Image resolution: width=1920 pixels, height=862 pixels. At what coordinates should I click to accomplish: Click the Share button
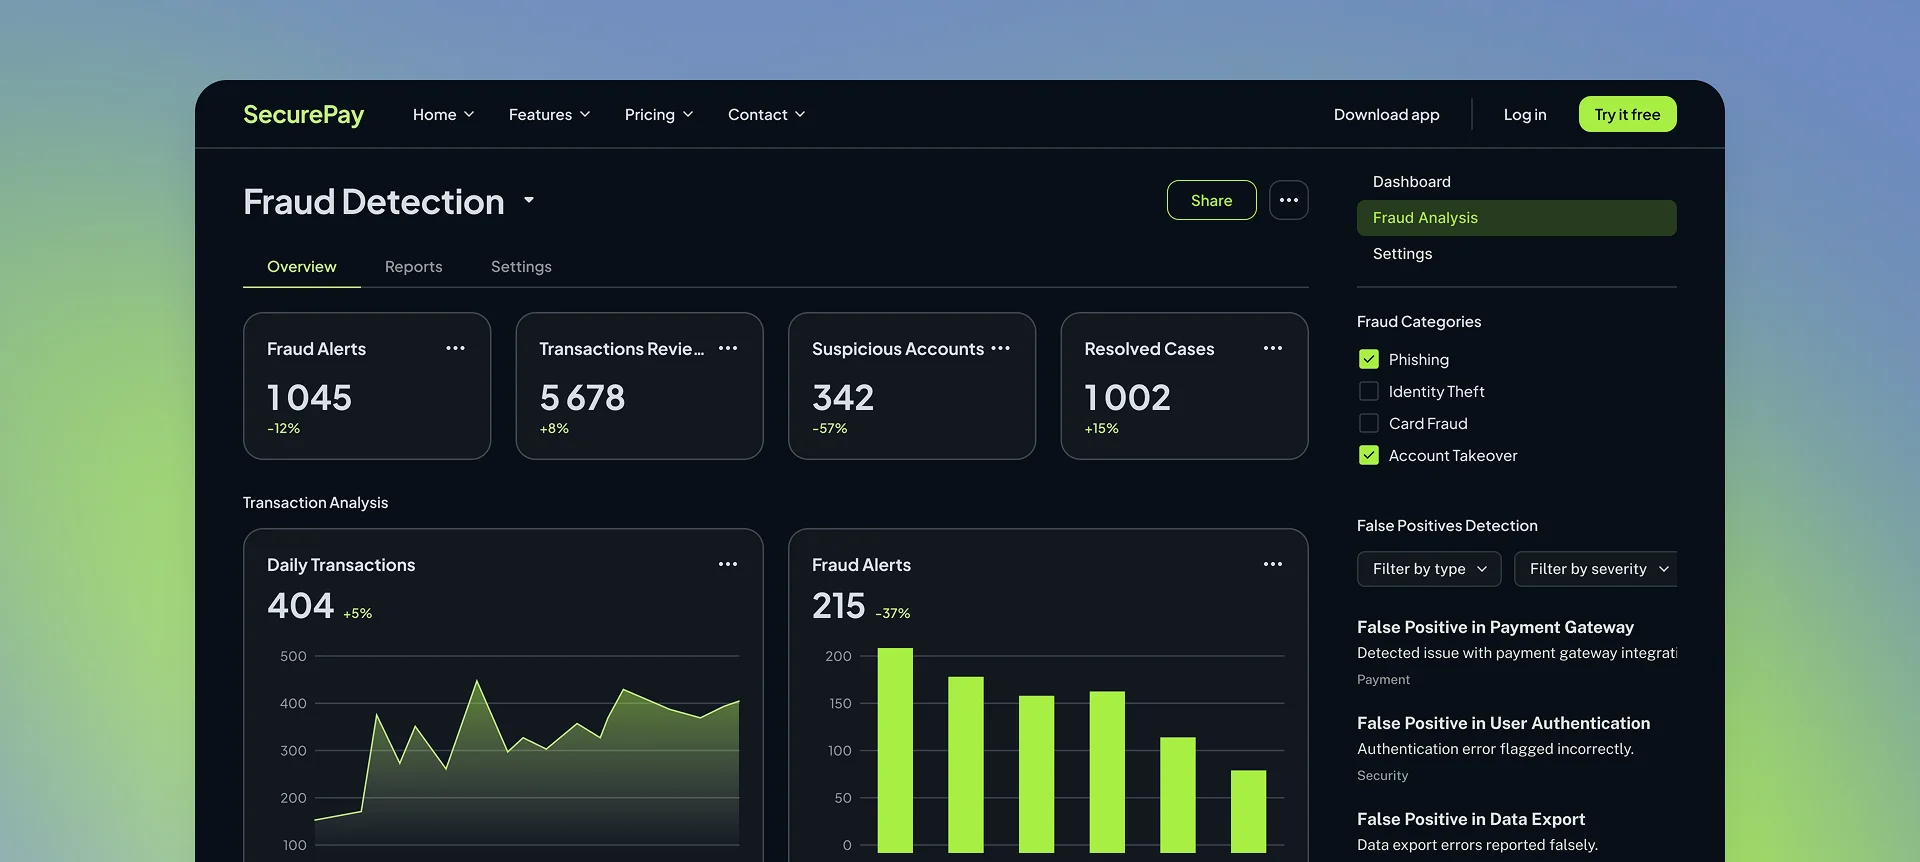[x=1212, y=200]
